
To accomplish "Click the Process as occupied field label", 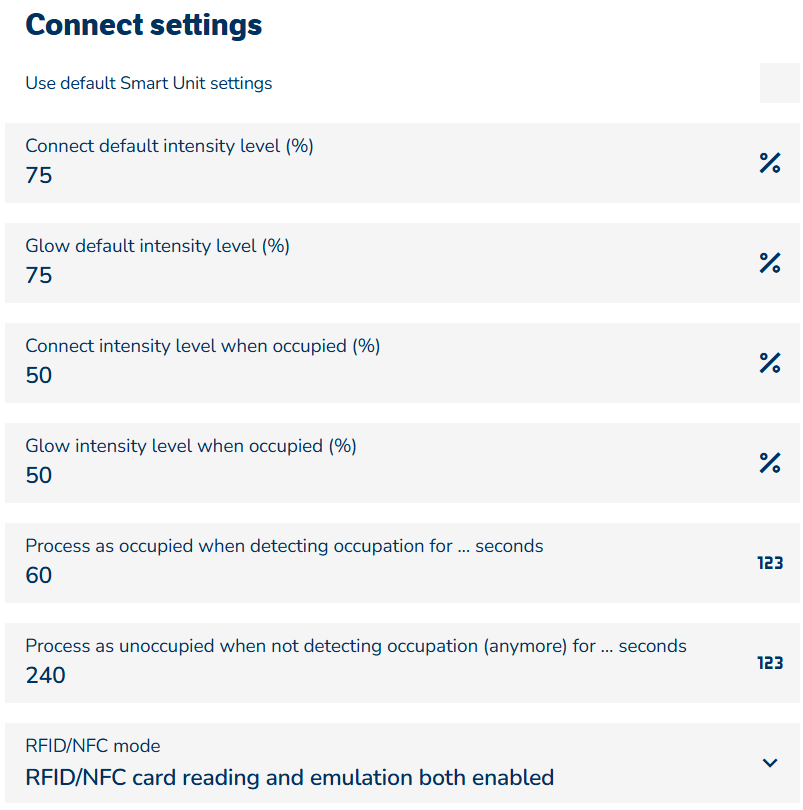I will [285, 546].
